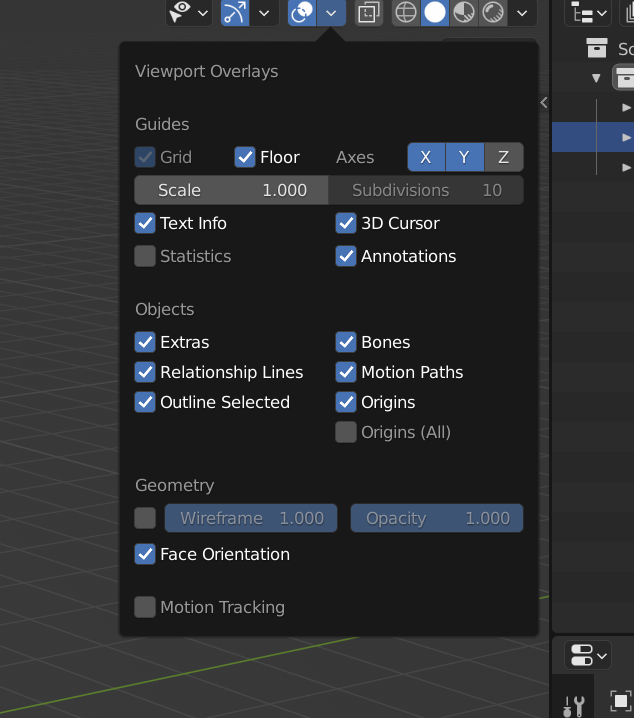Open the Properties editor type dropdown
Image resolution: width=634 pixels, height=718 pixels.
587,656
